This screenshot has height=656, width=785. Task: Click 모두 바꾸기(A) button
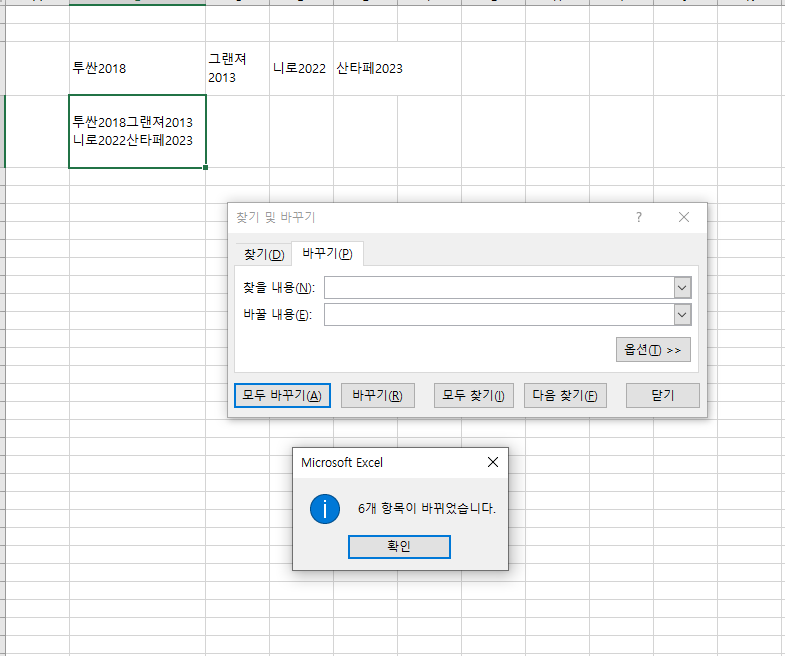(282, 396)
